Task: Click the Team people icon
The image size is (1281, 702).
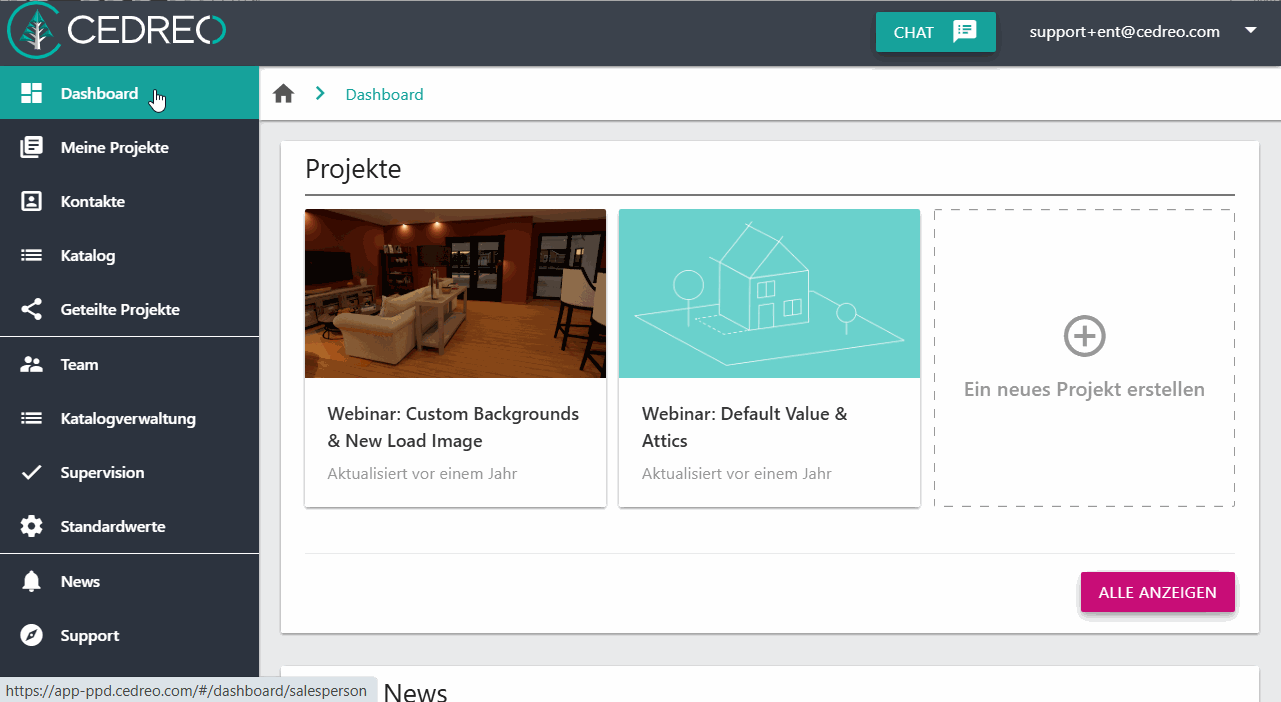Action: (32, 364)
